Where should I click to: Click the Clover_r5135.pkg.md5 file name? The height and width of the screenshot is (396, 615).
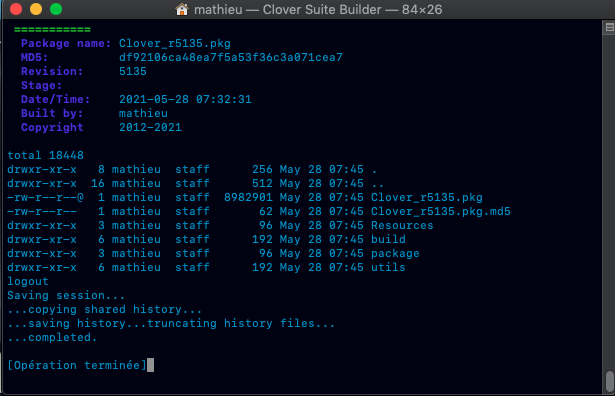441,211
